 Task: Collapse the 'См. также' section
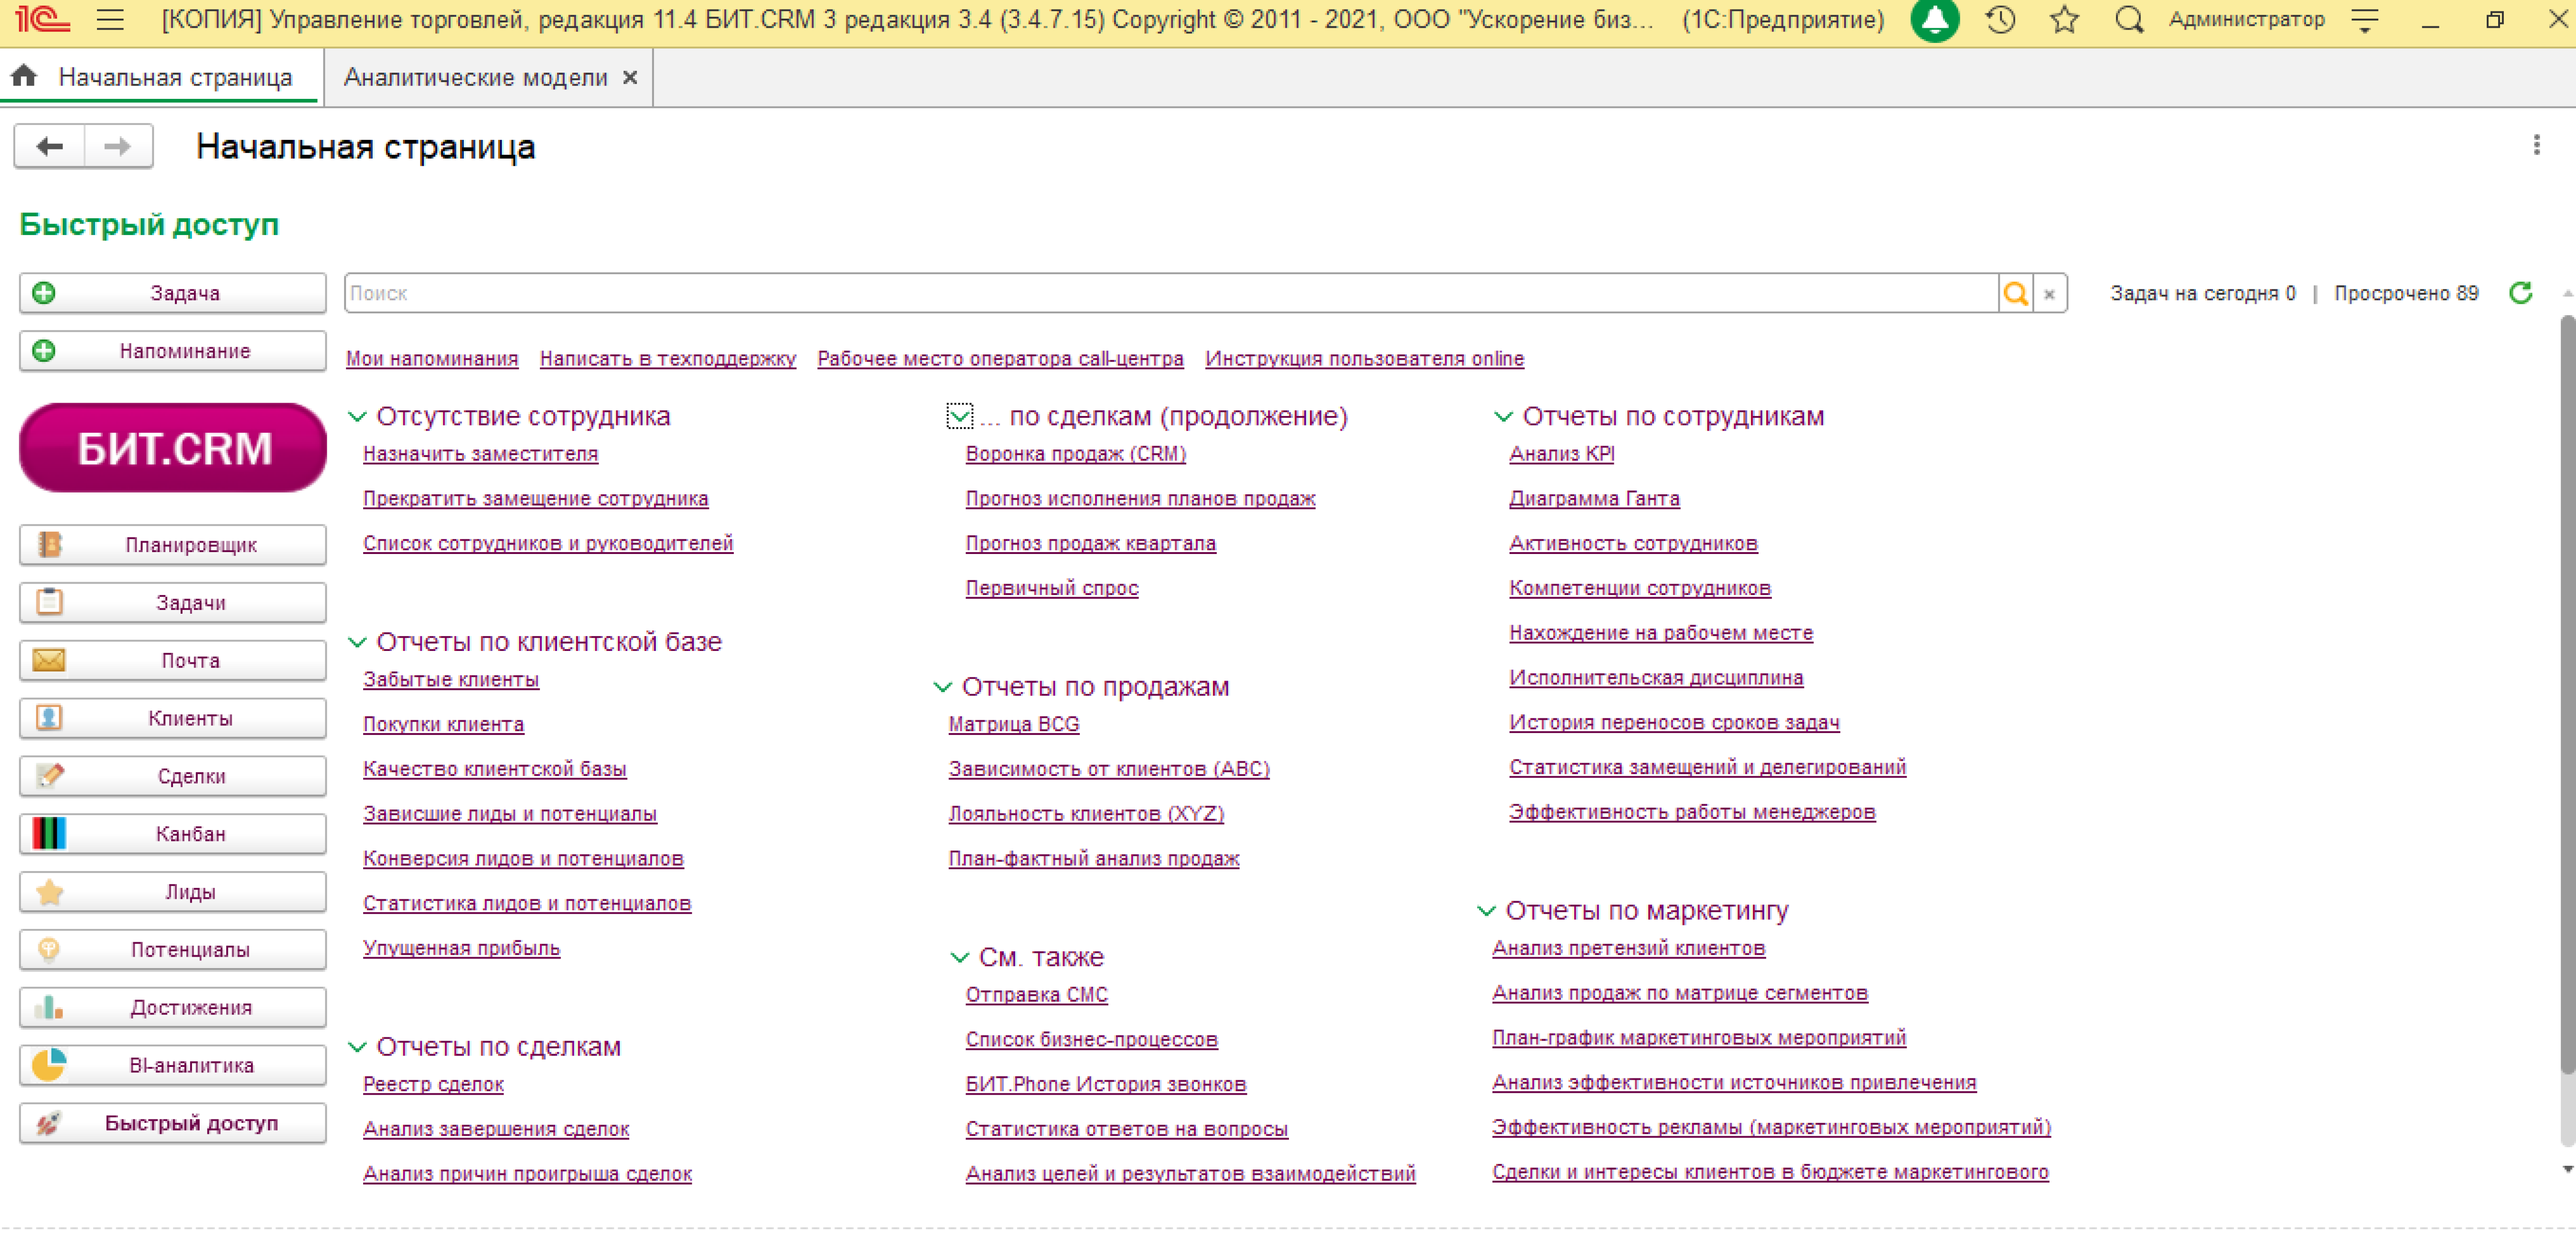959,958
